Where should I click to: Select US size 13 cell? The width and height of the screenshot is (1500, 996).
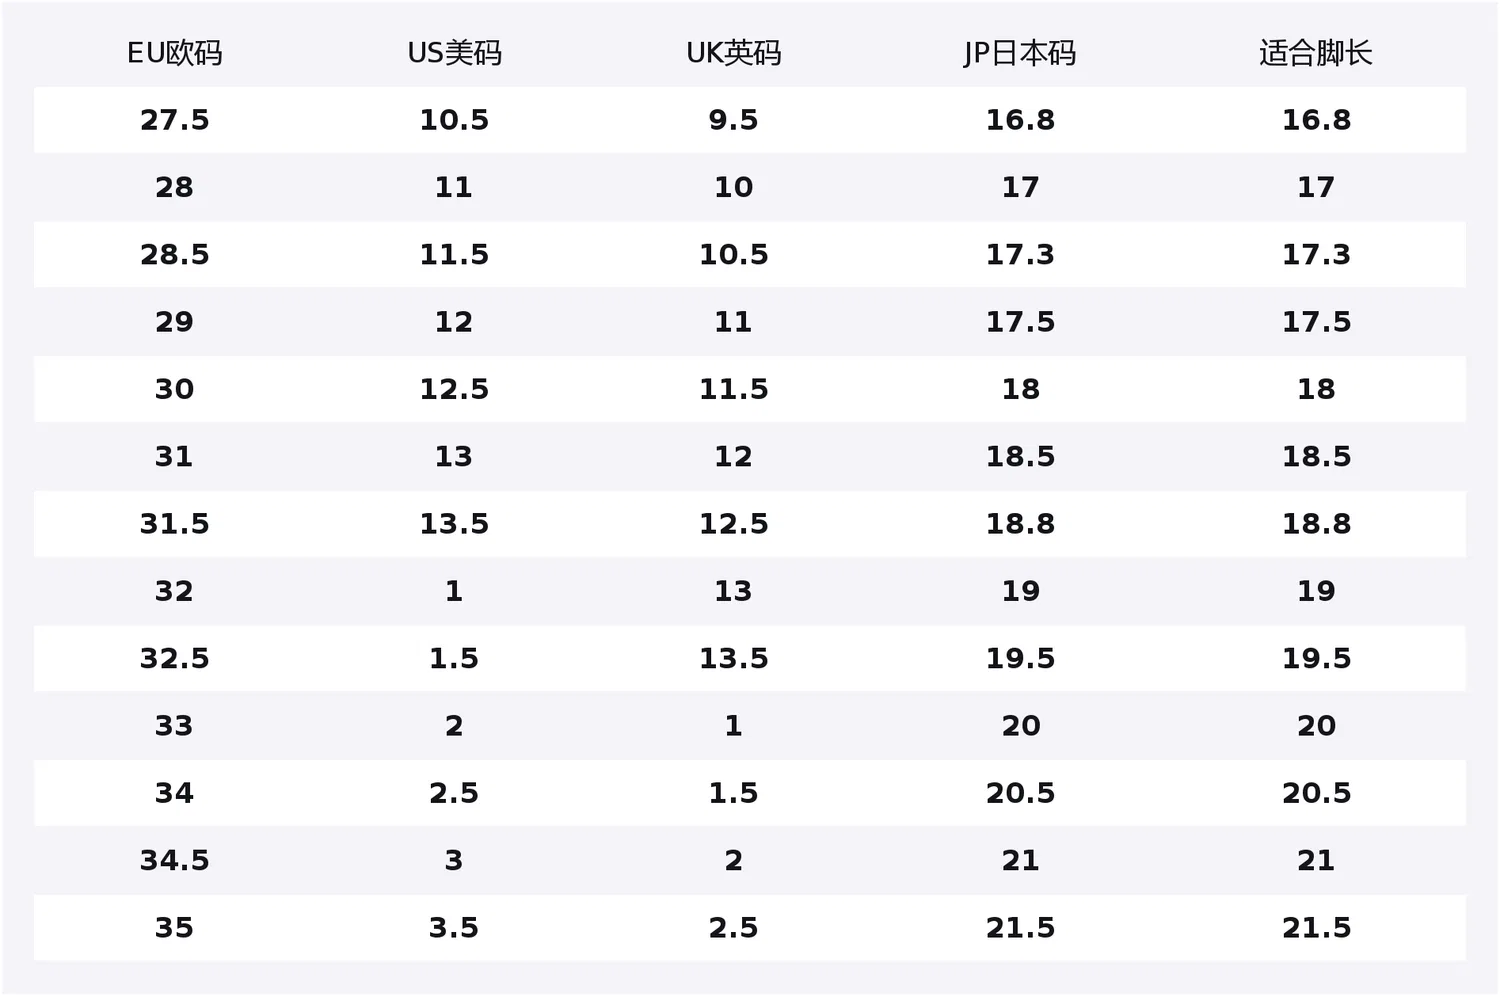click(454, 457)
